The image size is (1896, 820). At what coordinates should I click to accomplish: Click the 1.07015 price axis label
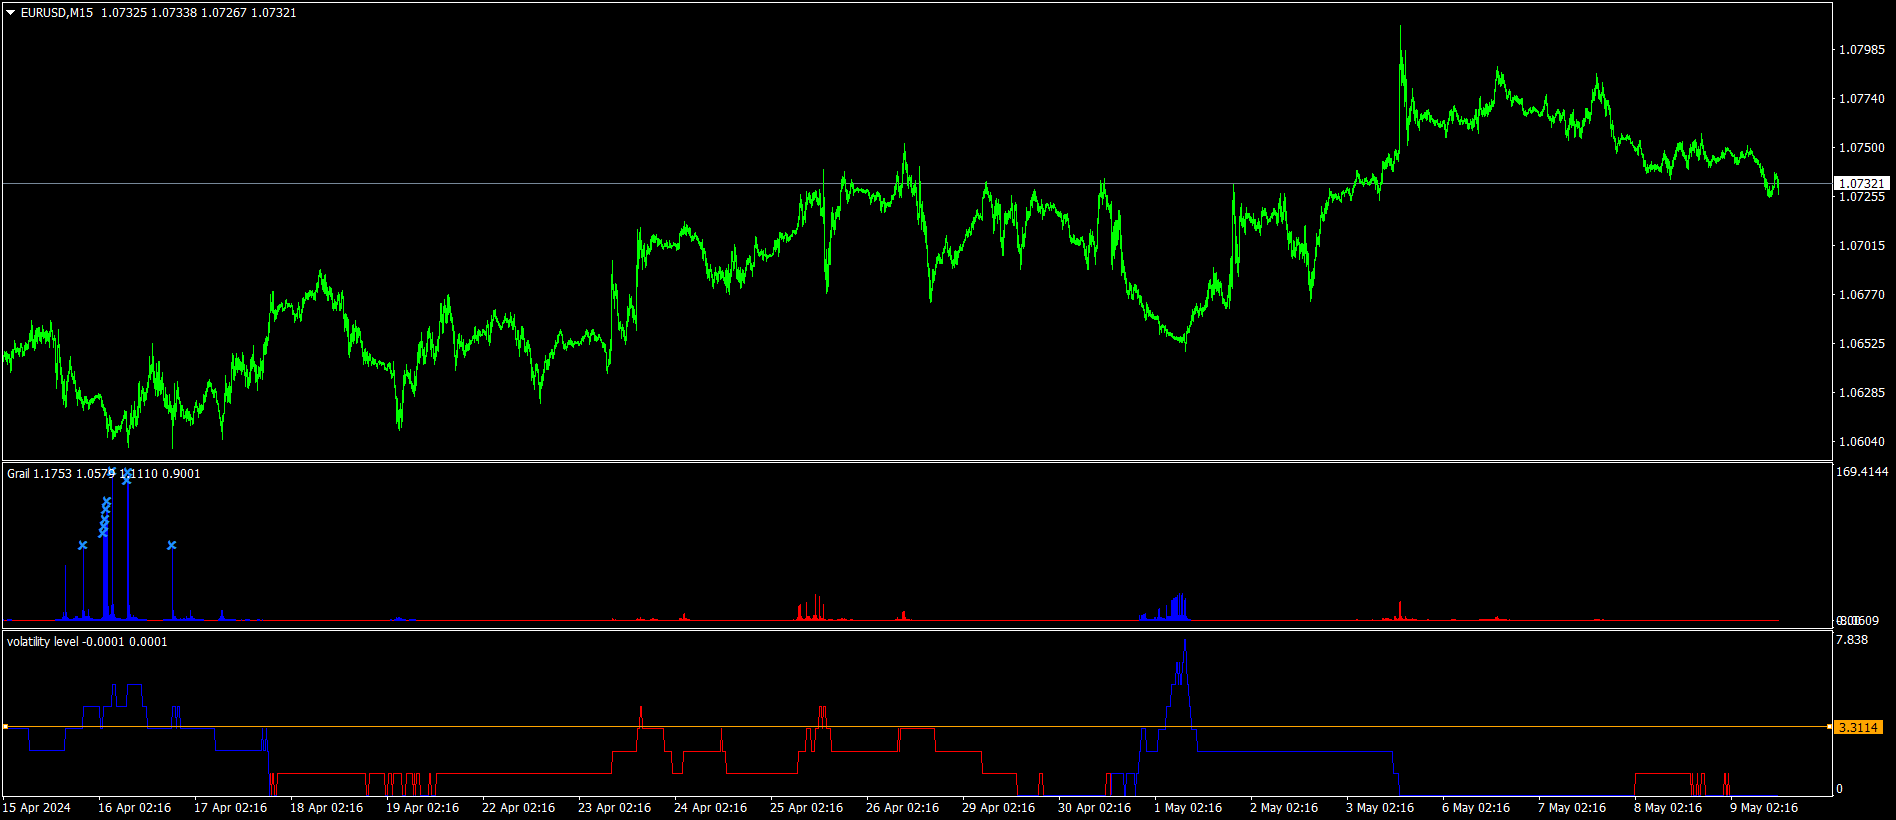click(1862, 246)
